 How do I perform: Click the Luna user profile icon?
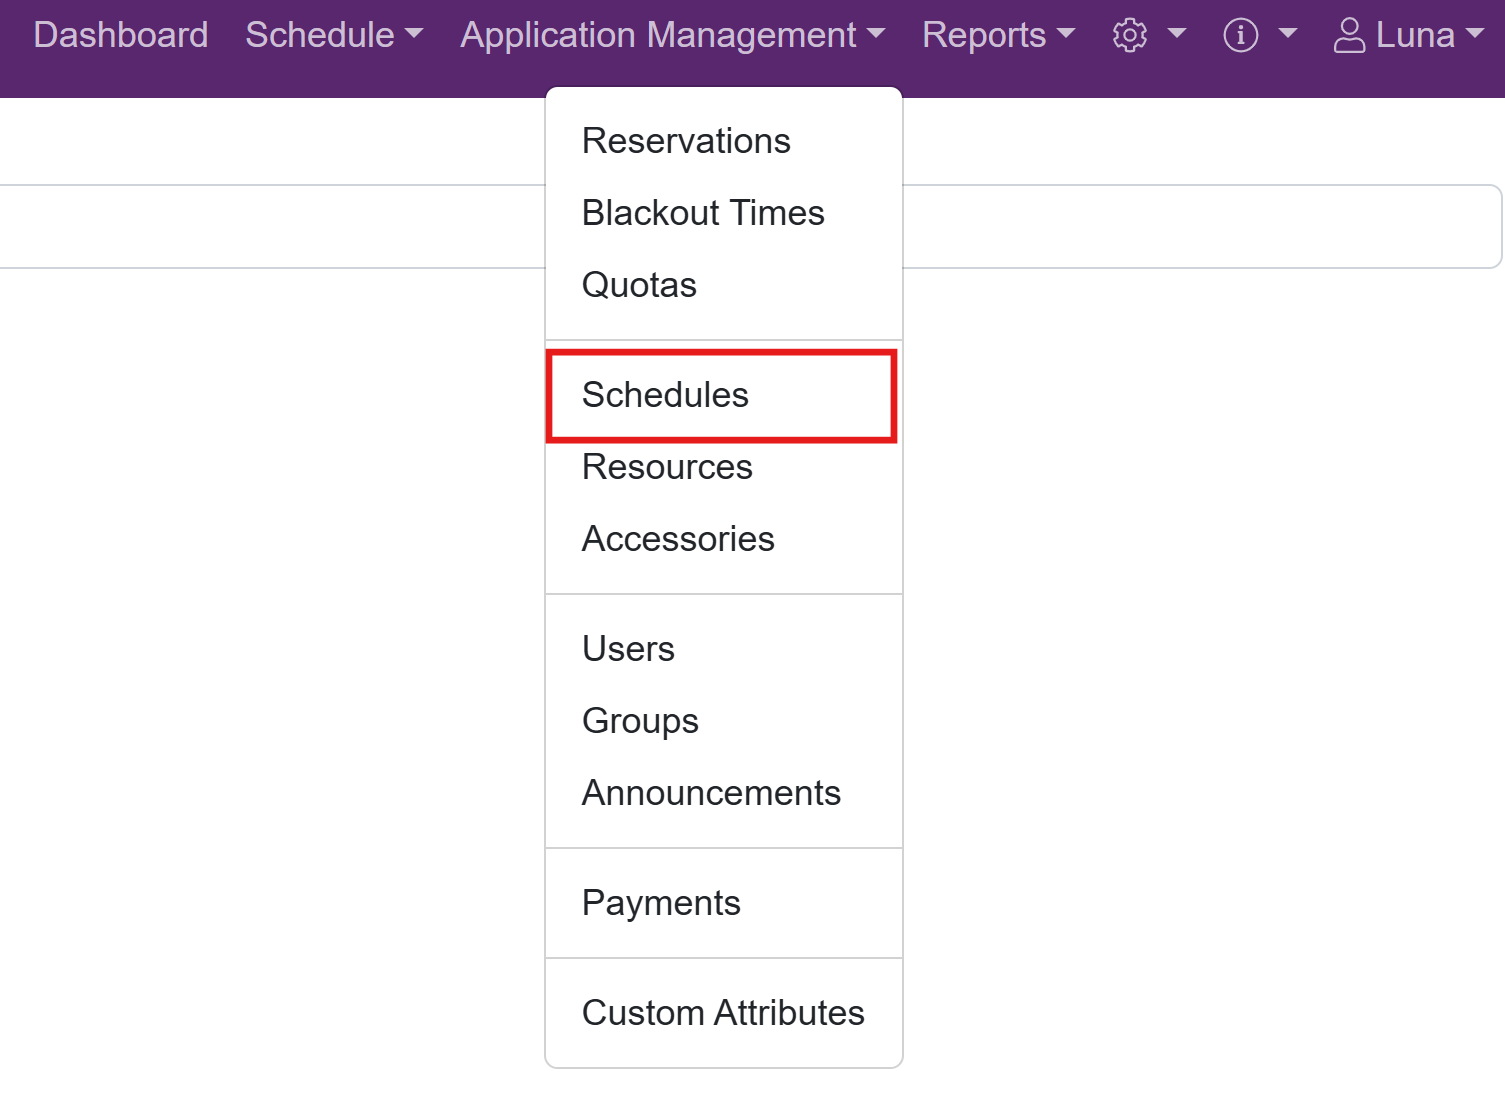[1349, 35]
